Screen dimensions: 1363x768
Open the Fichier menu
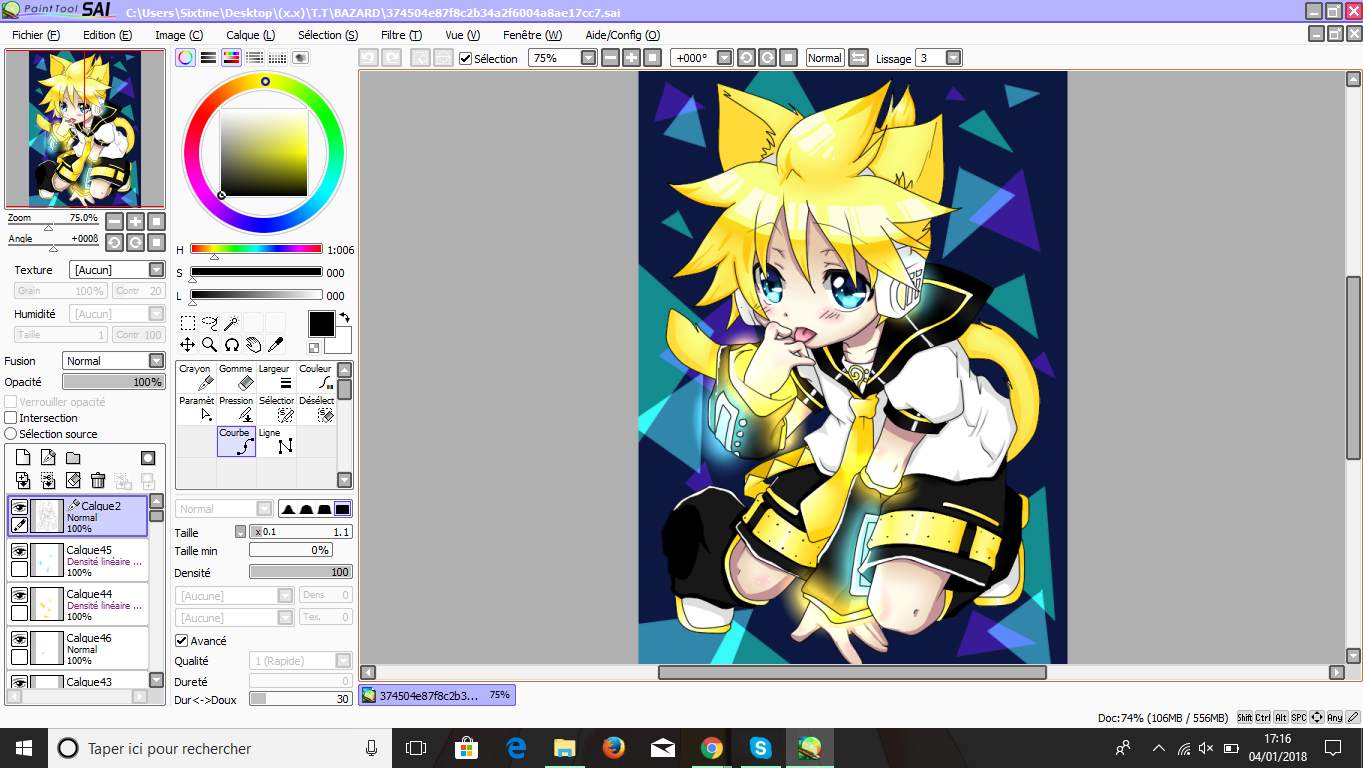pos(36,35)
